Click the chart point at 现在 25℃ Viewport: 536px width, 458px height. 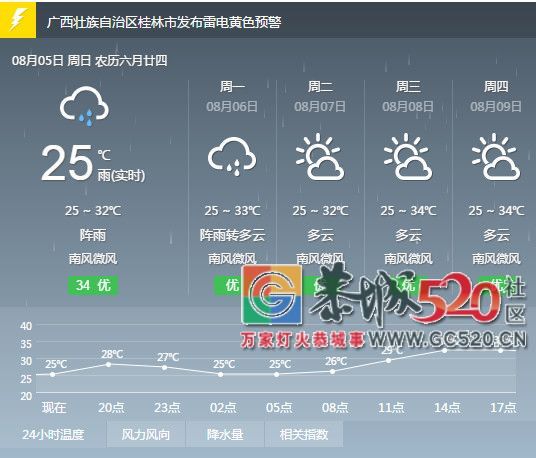pyautogui.click(x=52, y=374)
